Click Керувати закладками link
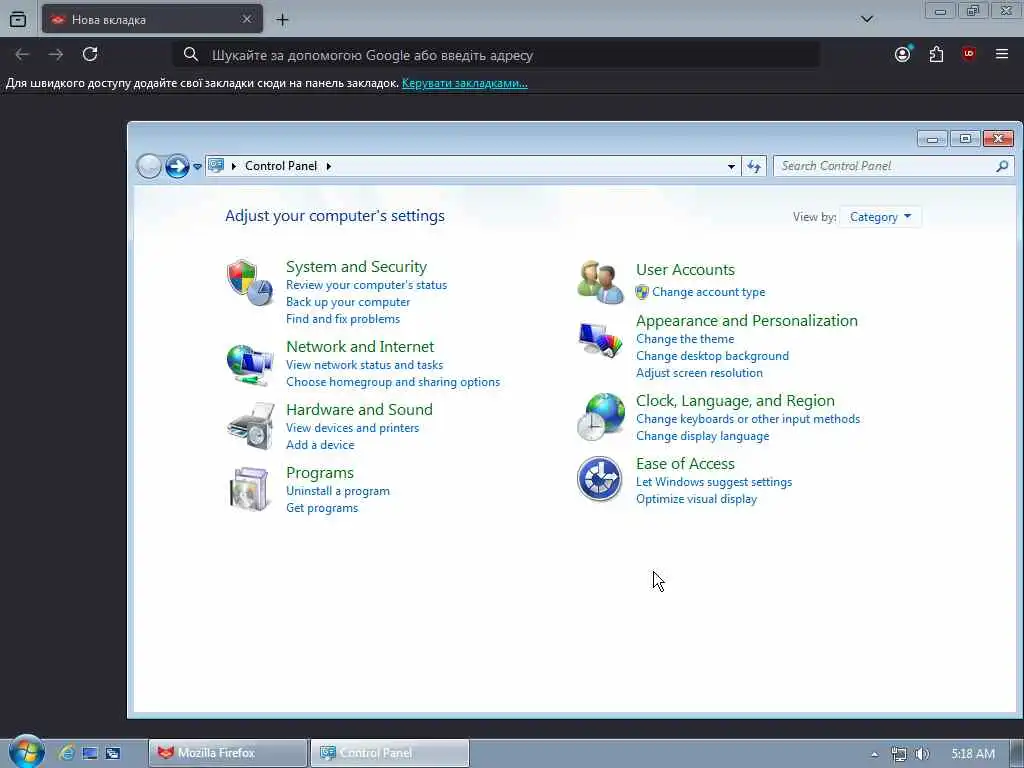 464,83
